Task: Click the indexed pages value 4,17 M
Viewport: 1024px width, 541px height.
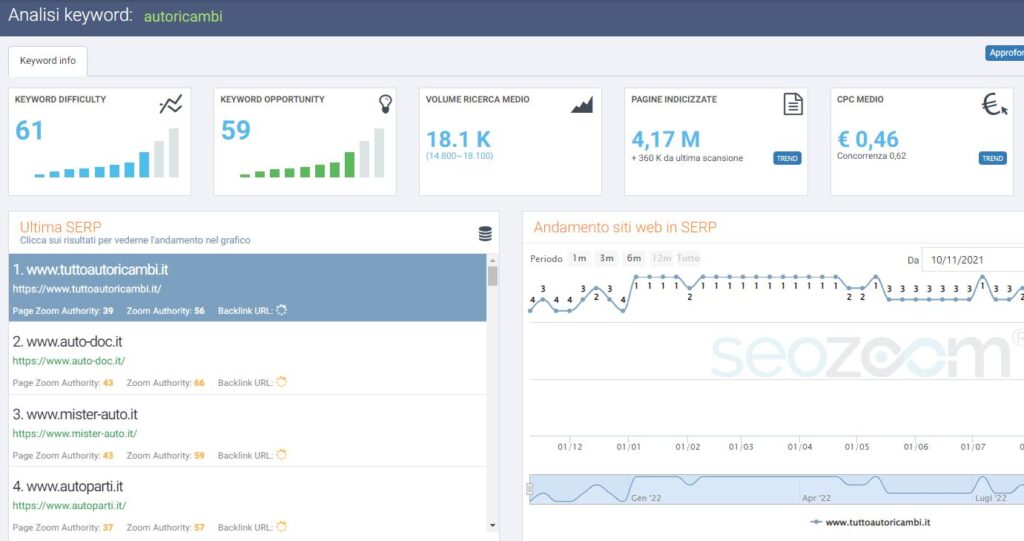Action: tap(665, 139)
